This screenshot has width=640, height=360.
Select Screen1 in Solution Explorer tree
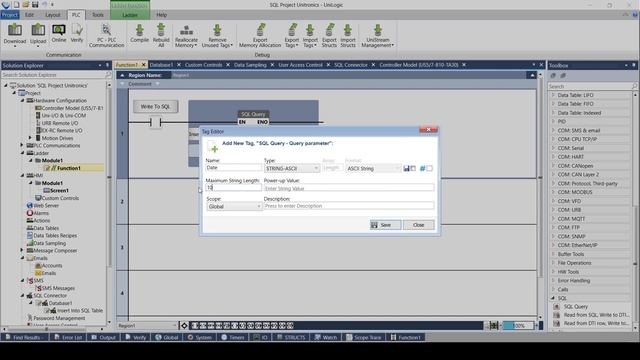[59, 191]
